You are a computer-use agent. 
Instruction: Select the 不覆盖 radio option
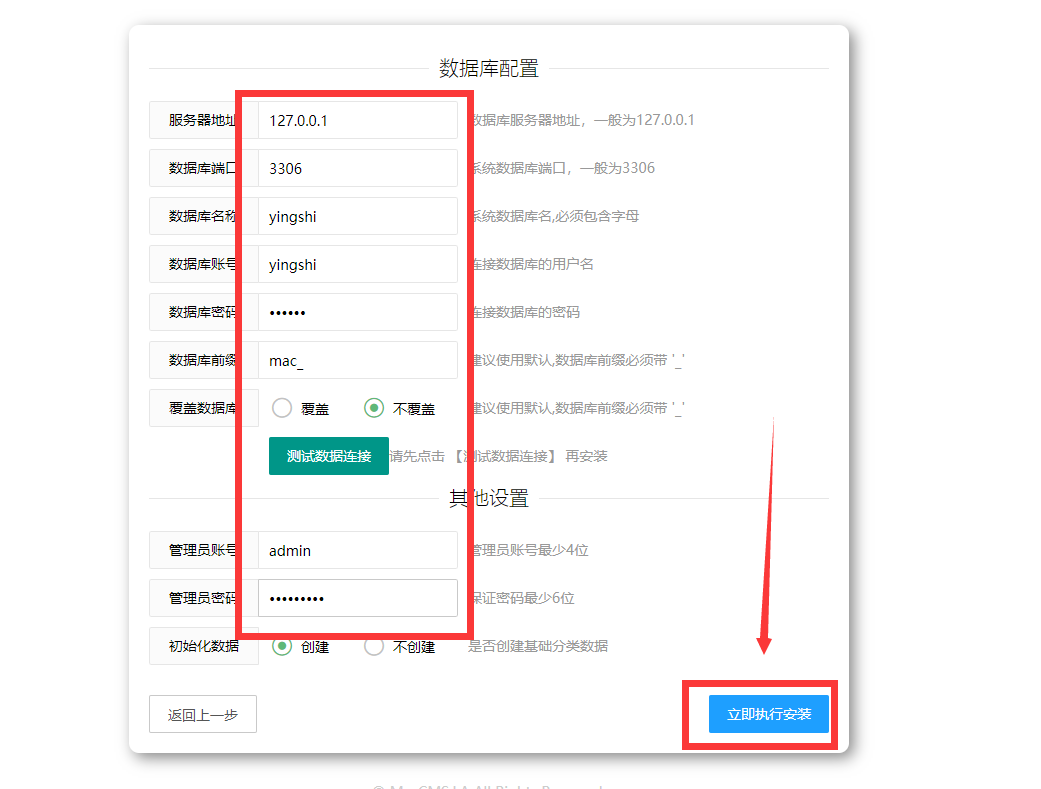point(374,408)
